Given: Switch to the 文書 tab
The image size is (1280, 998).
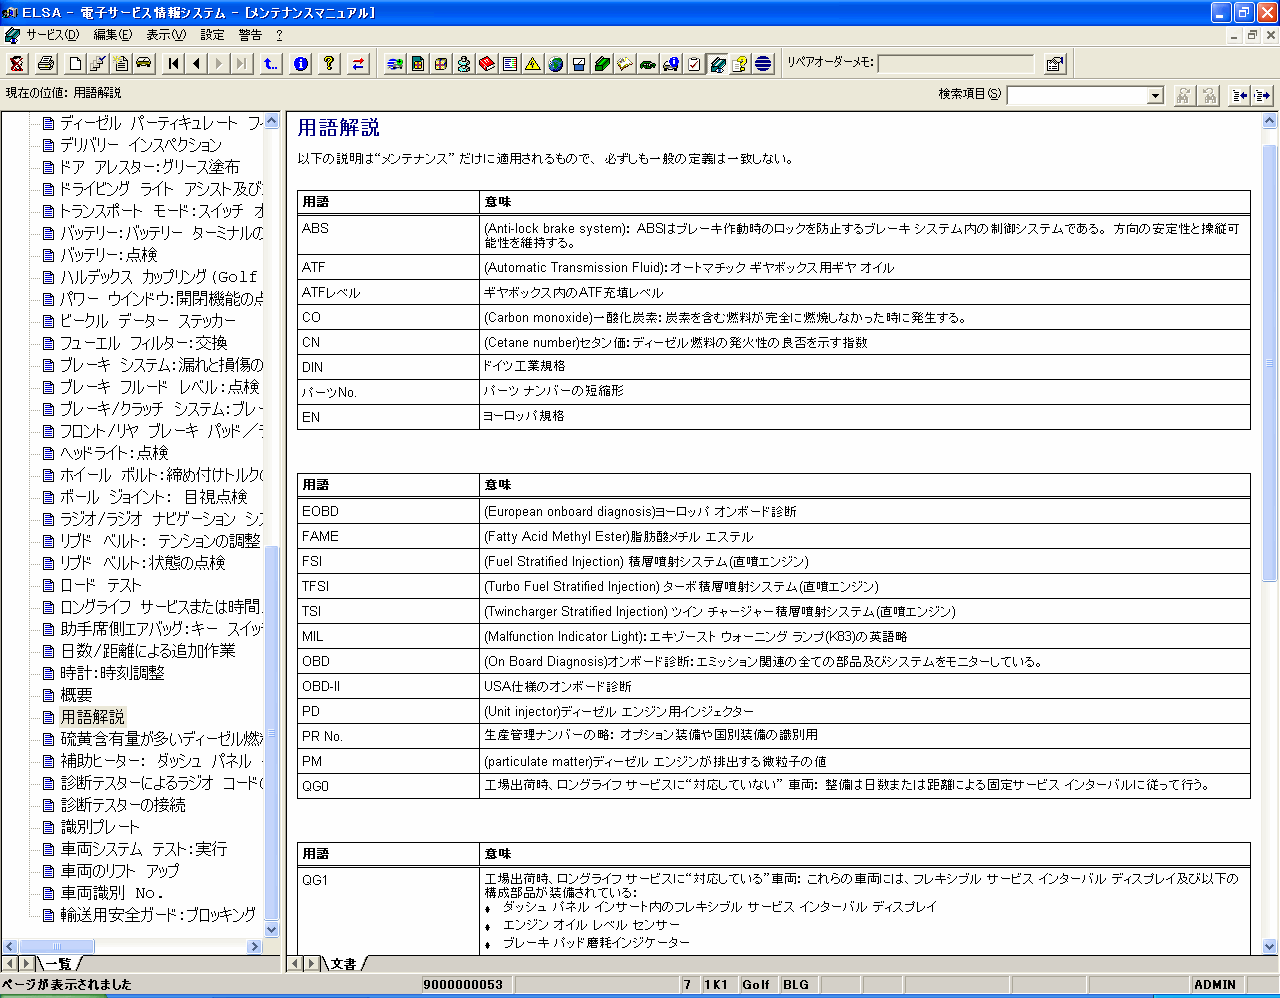Looking at the screenshot, I should click(x=344, y=964).
